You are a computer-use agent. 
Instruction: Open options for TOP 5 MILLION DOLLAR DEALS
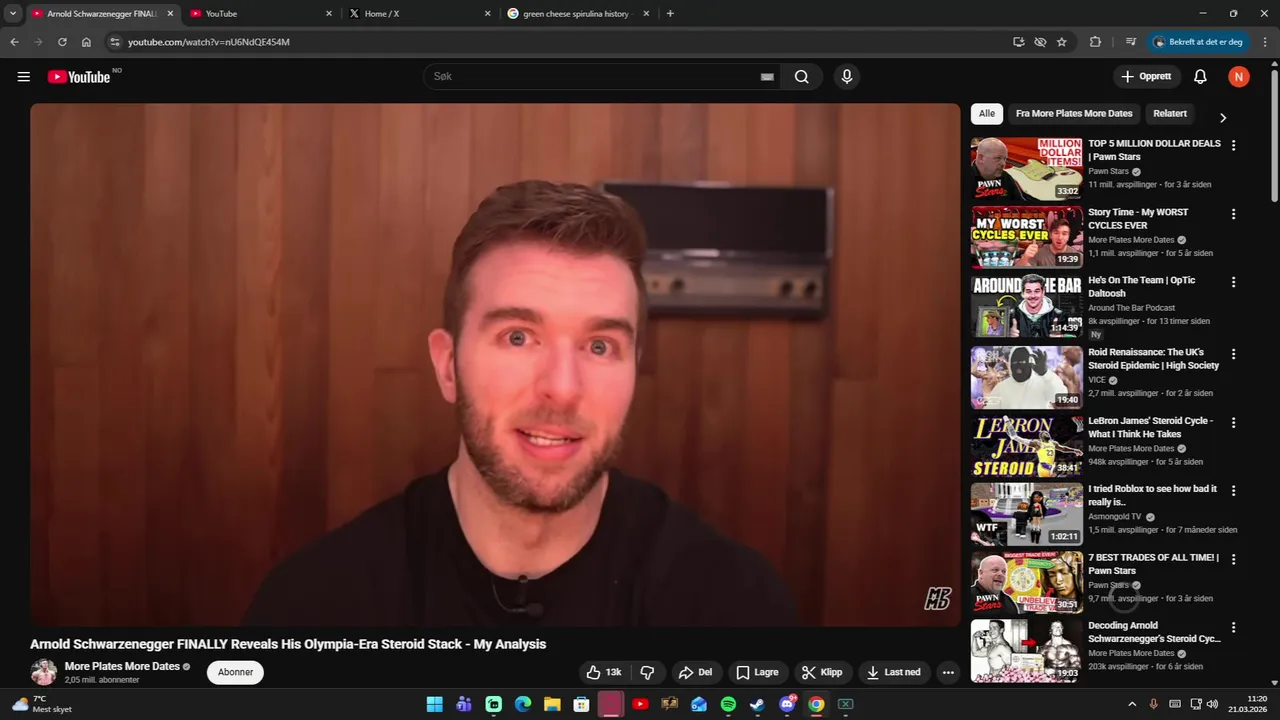1233,145
